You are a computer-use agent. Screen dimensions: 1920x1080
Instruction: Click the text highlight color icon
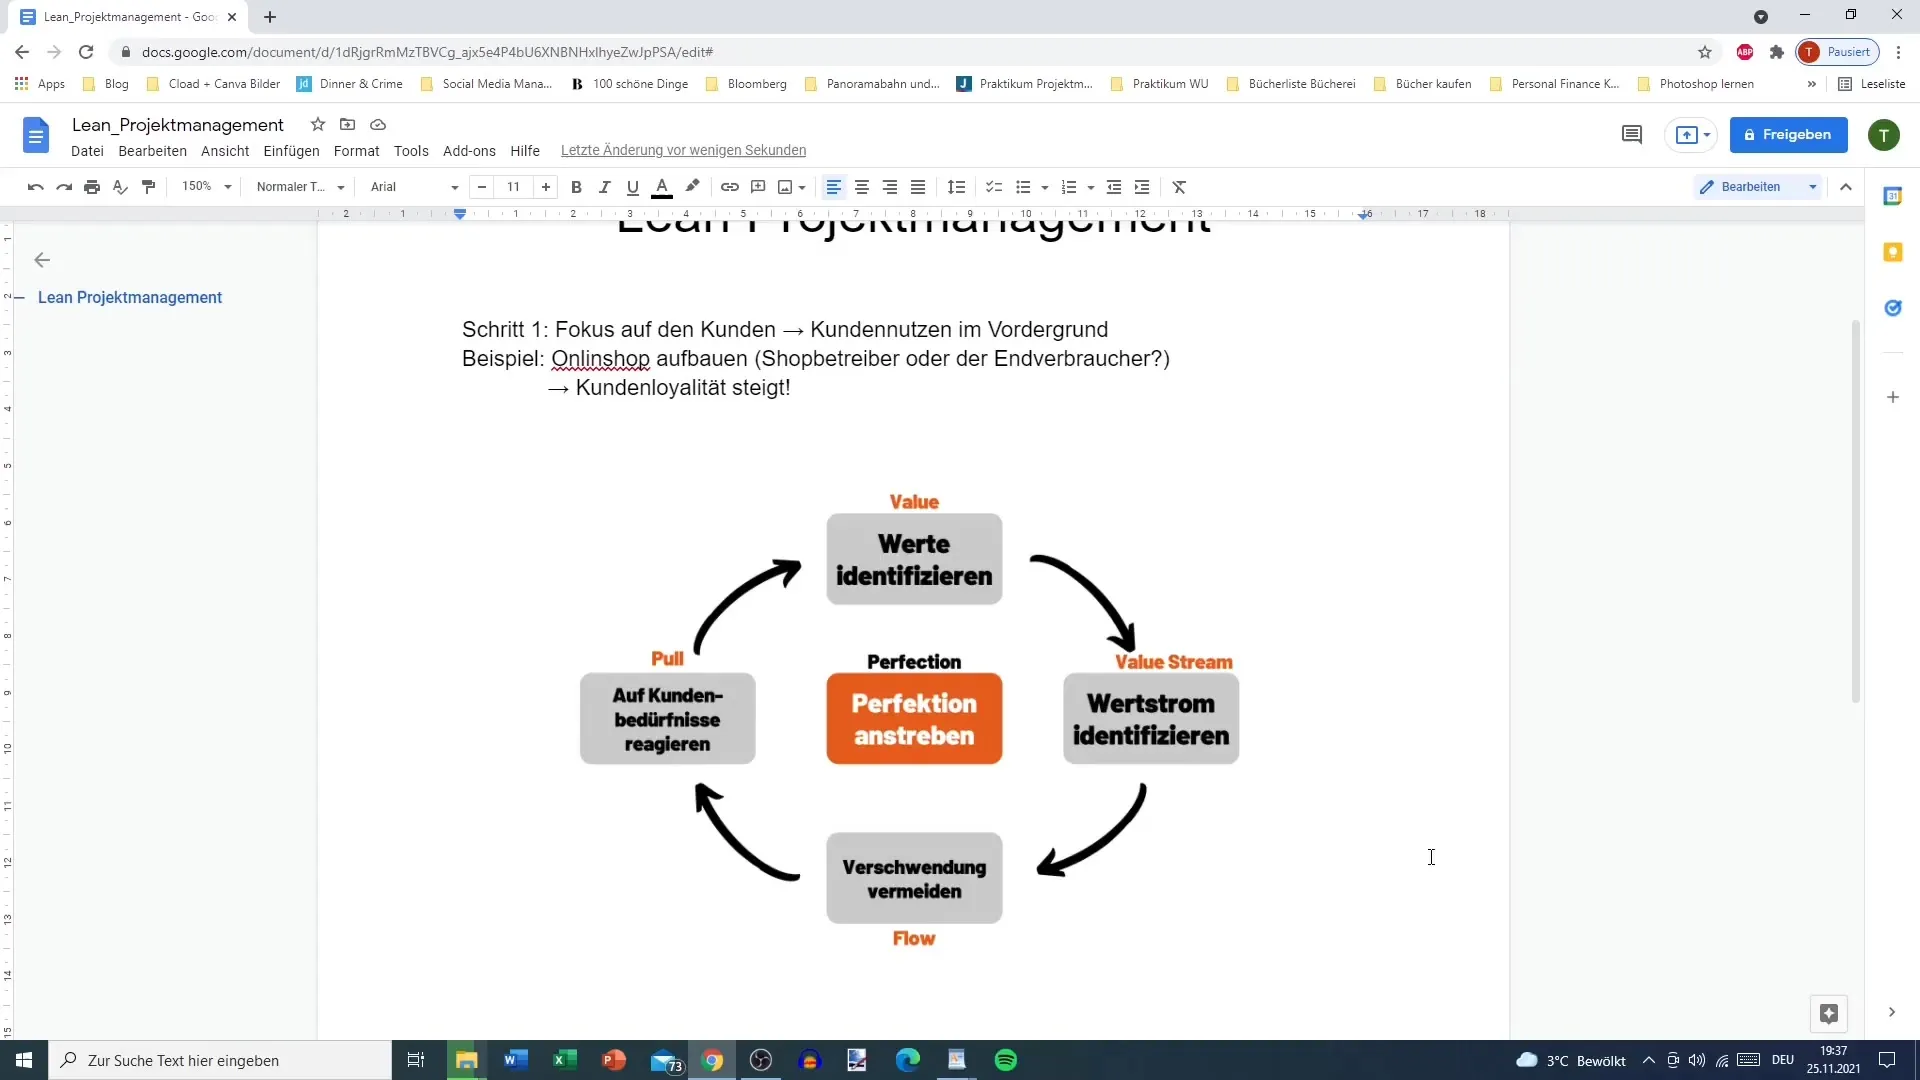click(691, 186)
